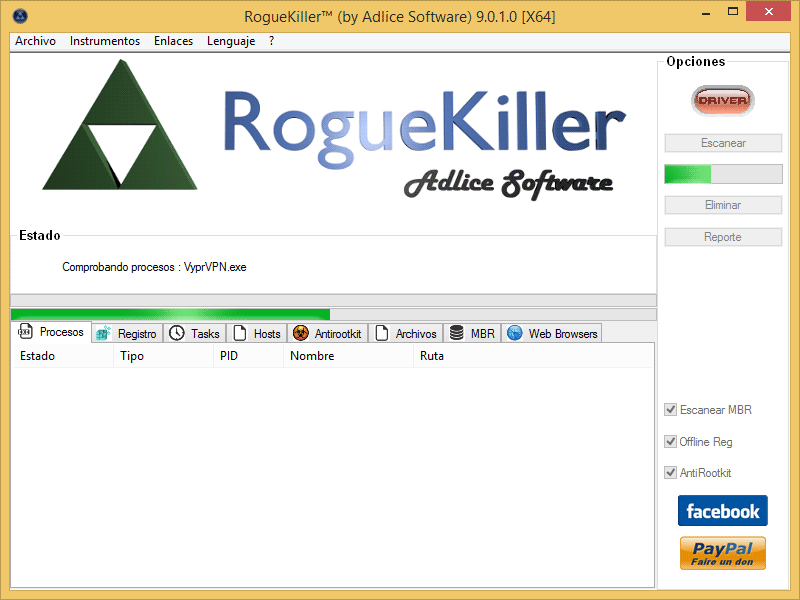The height and width of the screenshot is (600, 800).
Task: Sort by the Ruta column header
Action: [x=533, y=356]
